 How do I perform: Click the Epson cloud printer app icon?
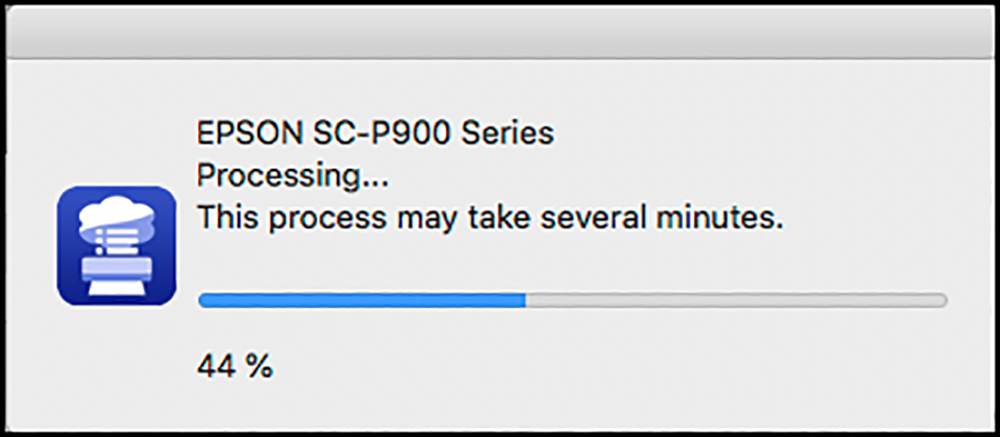point(117,246)
